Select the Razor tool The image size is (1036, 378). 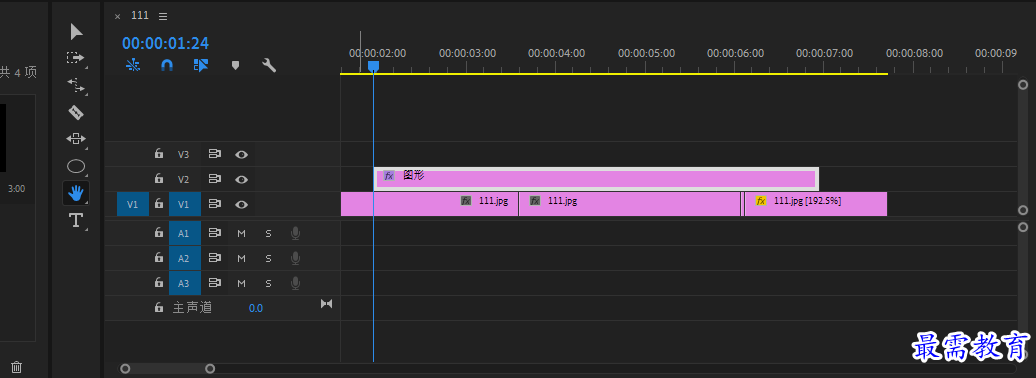[x=76, y=112]
